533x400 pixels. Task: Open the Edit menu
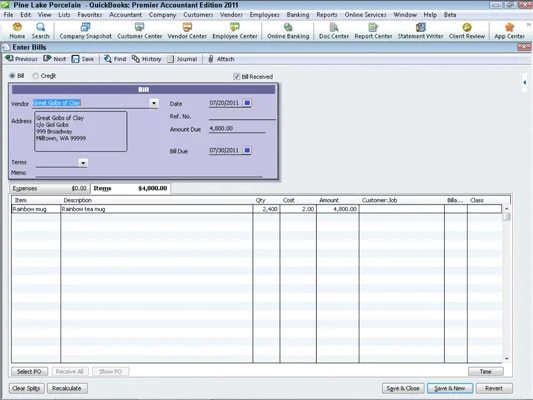click(25, 15)
